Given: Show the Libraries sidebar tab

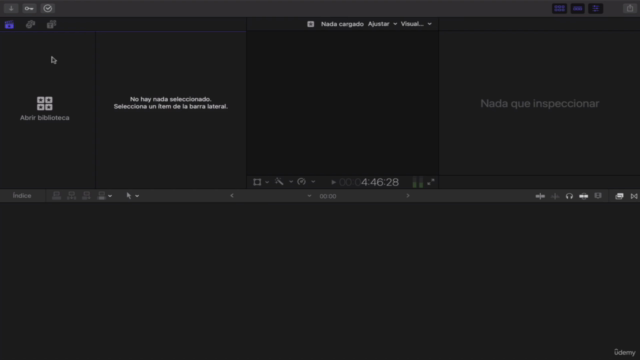Looking at the screenshot, I should [x=9, y=24].
